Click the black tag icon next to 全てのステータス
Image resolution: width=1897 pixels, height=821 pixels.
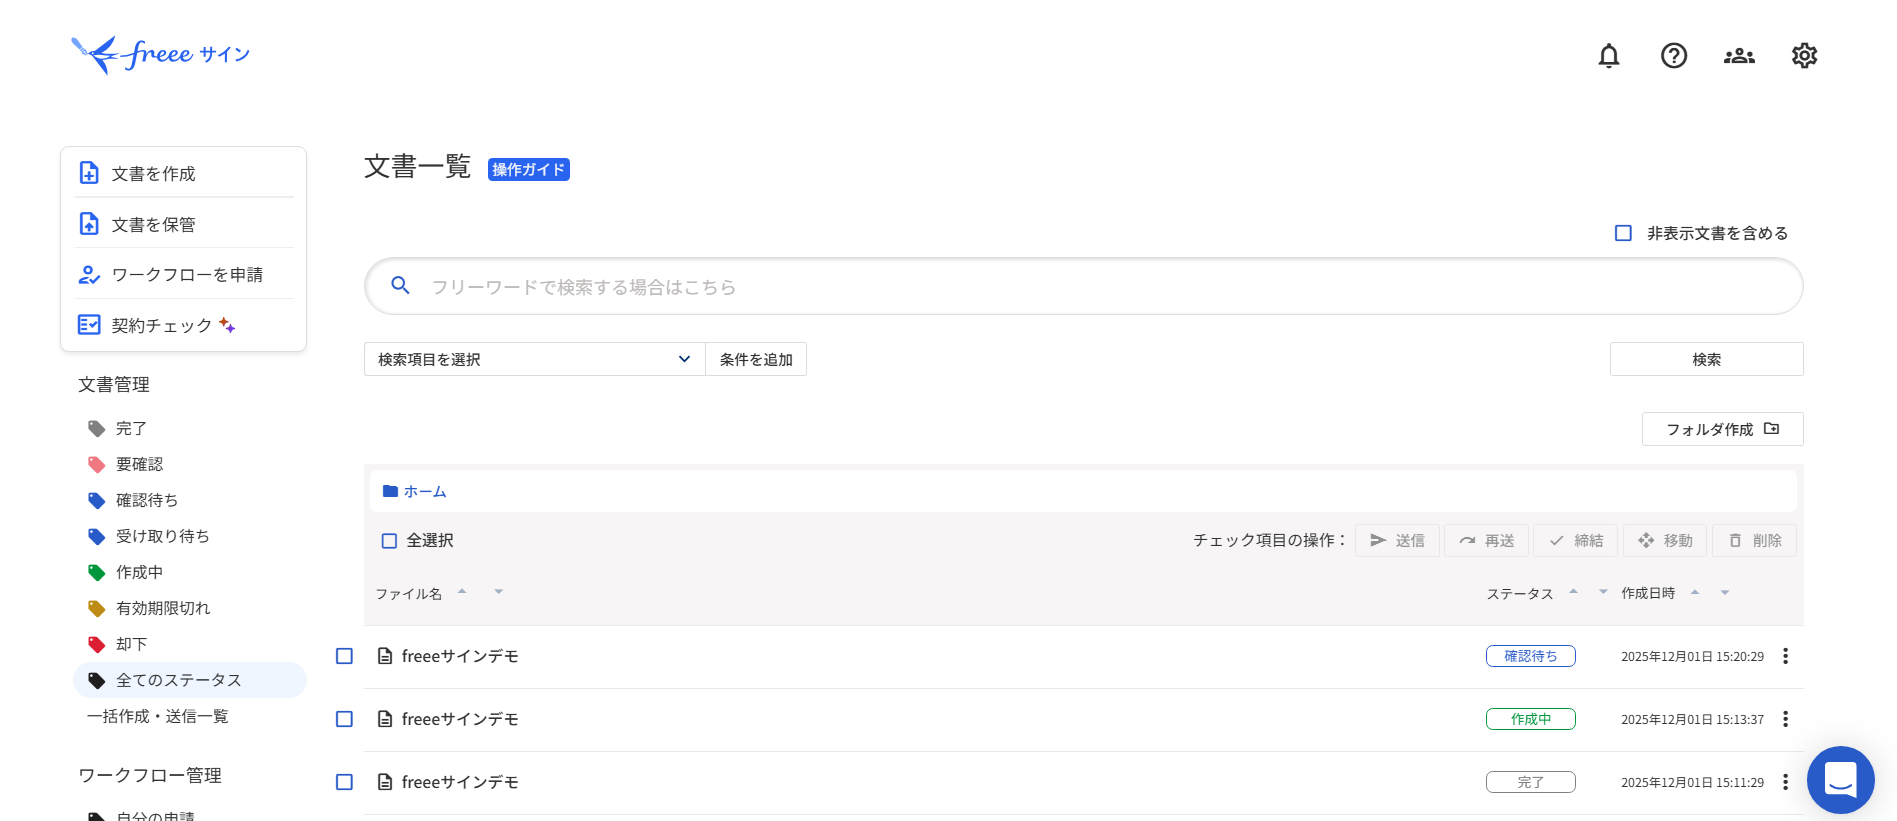pos(97,681)
